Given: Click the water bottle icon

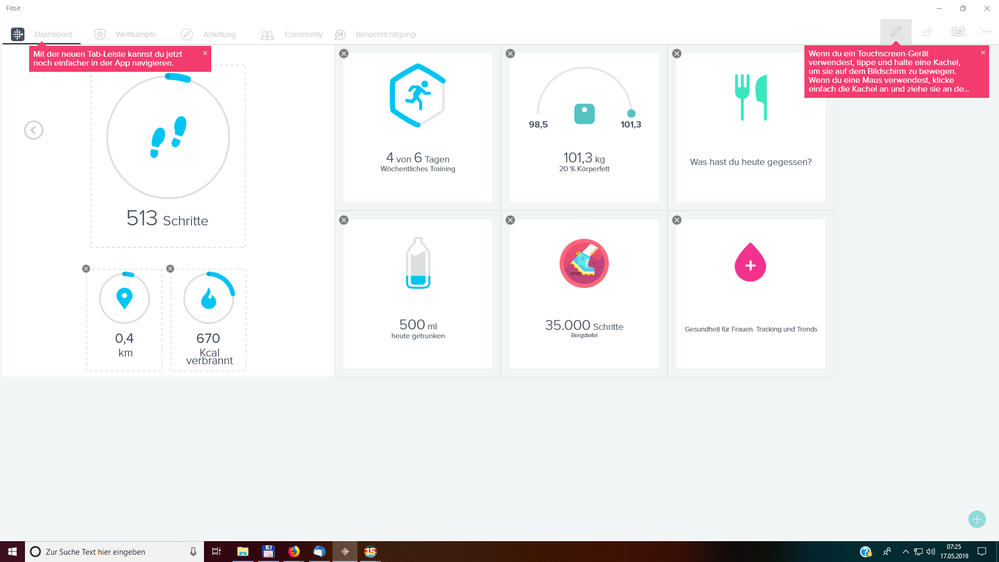Looking at the screenshot, I should (x=418, y=264).
